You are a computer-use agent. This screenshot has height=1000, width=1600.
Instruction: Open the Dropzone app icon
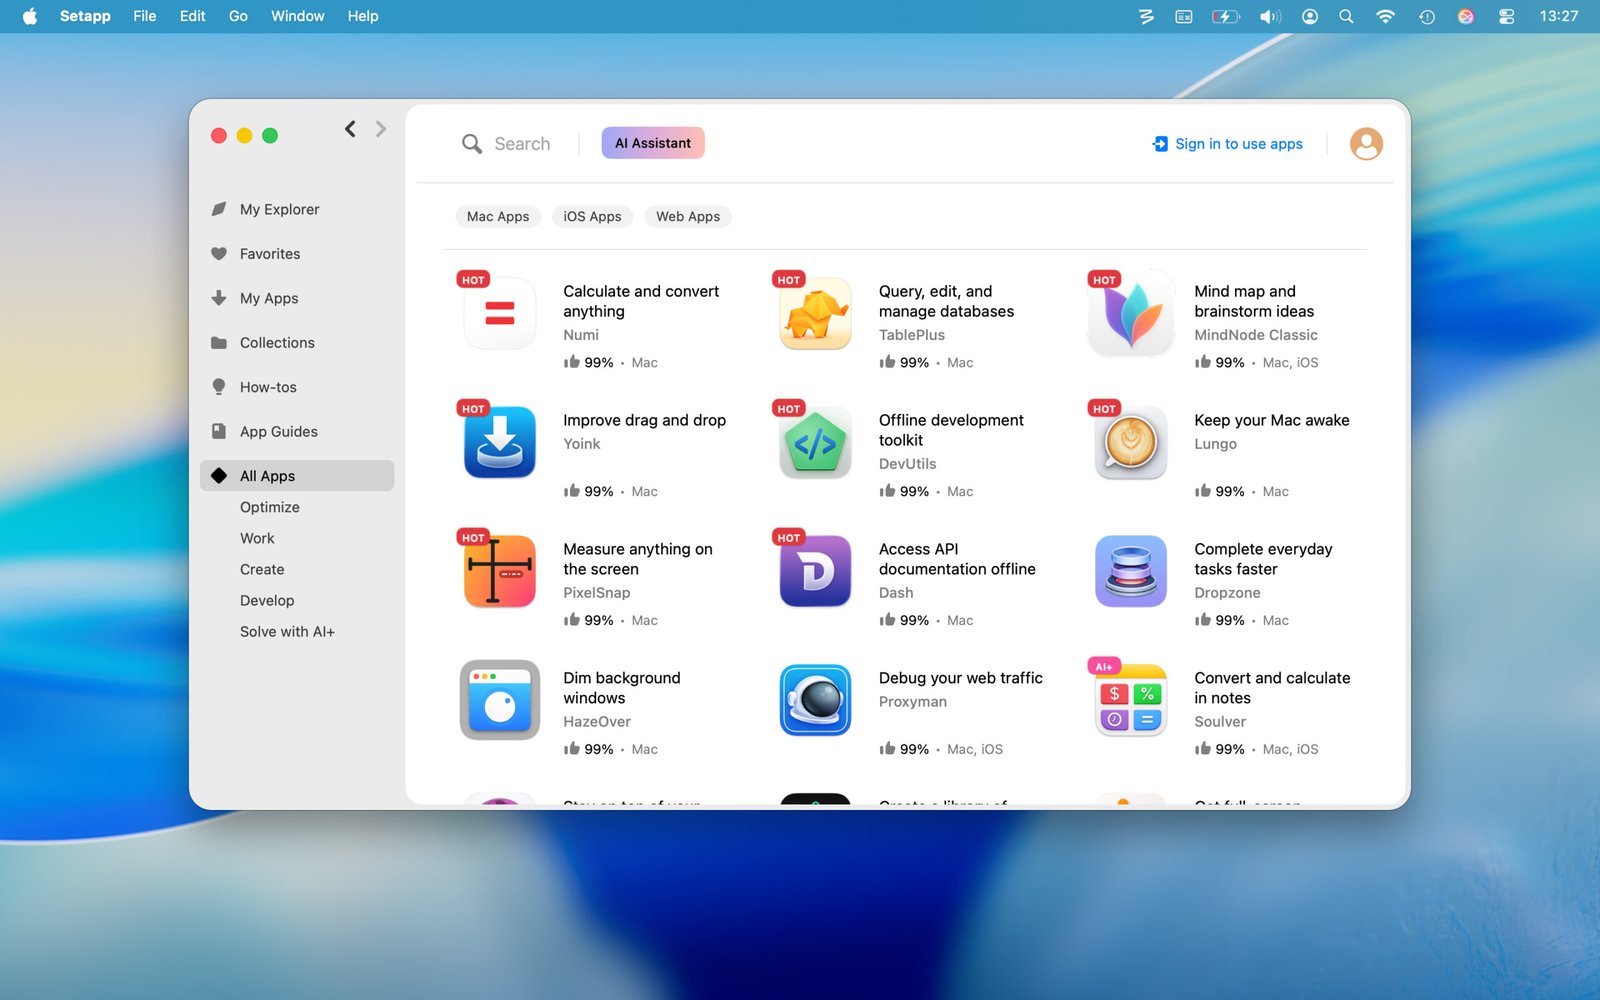[x=1131, y=571]
